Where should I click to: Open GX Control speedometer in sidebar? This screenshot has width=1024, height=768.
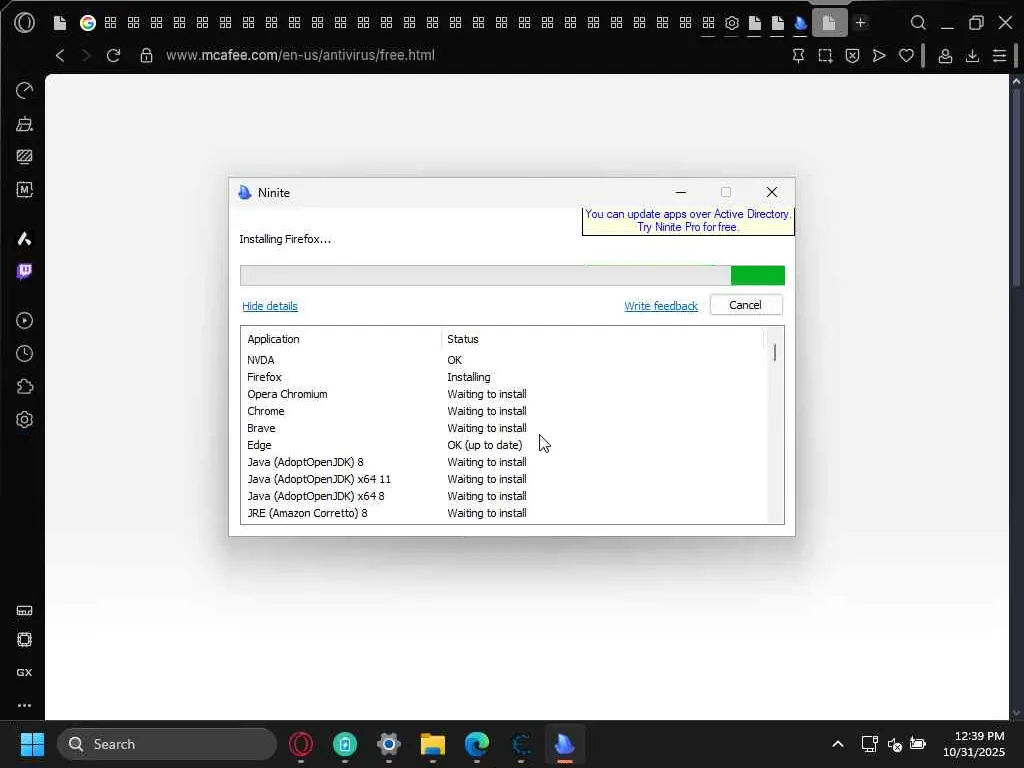tap(24, 91)
